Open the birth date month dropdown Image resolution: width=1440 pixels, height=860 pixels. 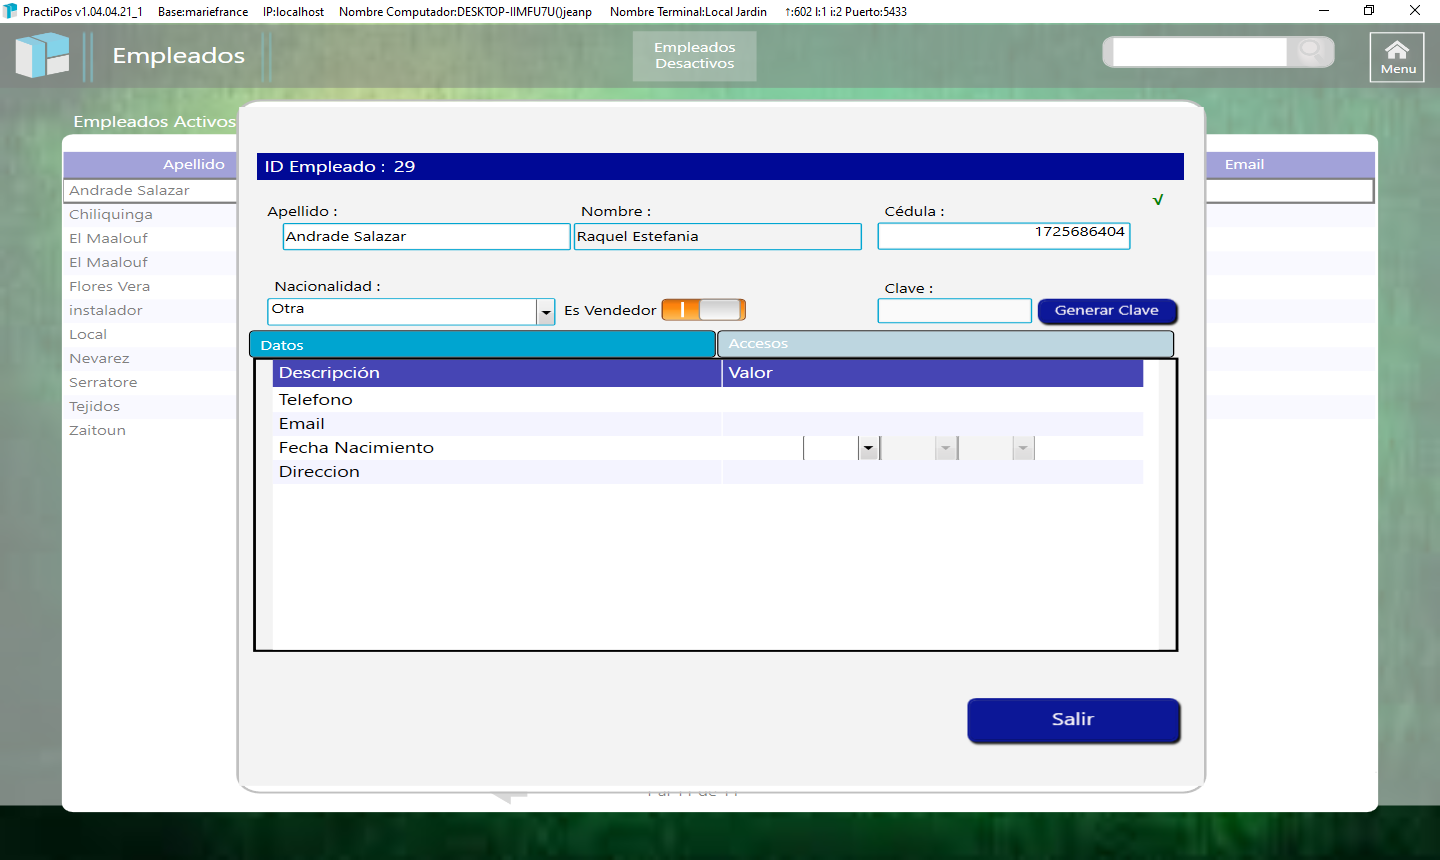click(x=945, y=448)
